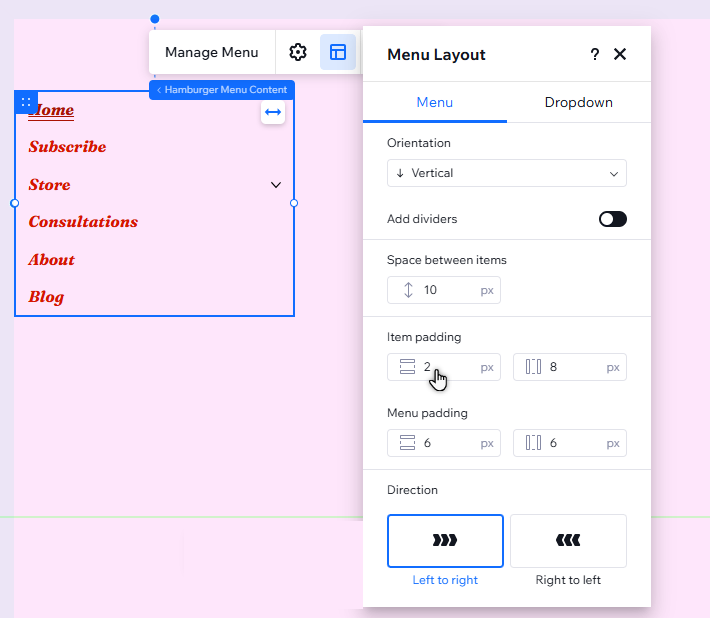The width and height of the screenshot is (710, 618).
Task: Click the drag handle dots icon
Action: coord(26,102)
